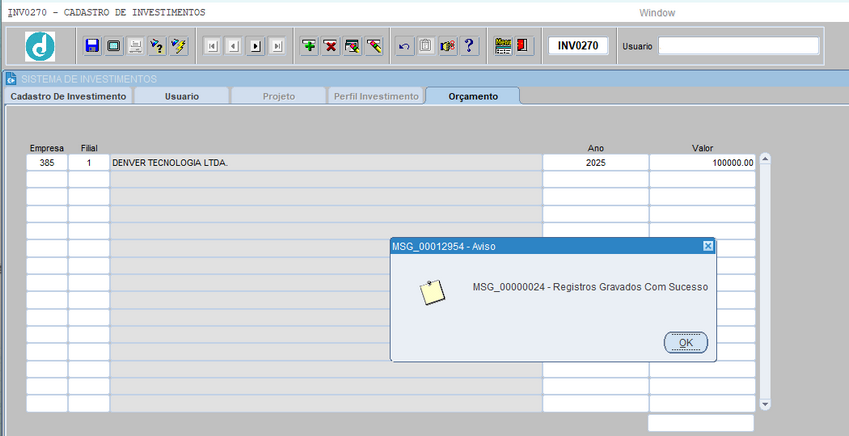This screenshot has height=436, width=849.
Task: Switch to the Cadastro De Investimento tab
Action: [68, 96]
